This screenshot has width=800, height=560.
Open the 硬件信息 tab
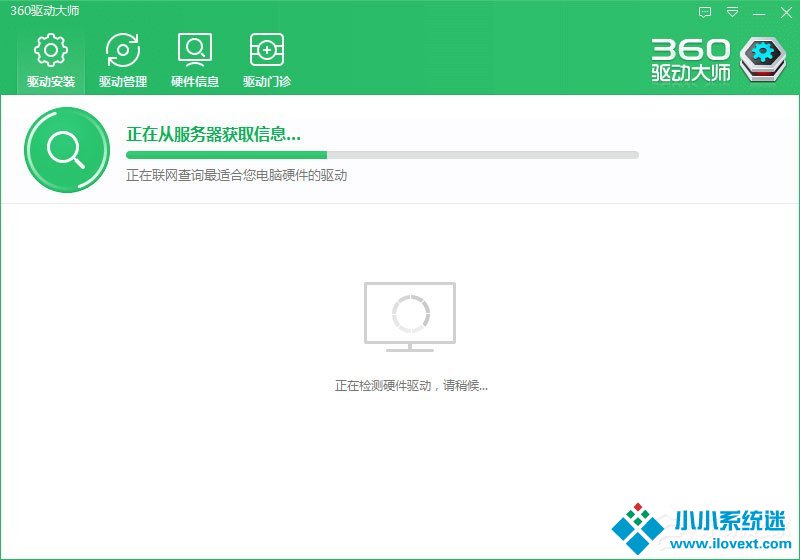(x=195, y=60)
